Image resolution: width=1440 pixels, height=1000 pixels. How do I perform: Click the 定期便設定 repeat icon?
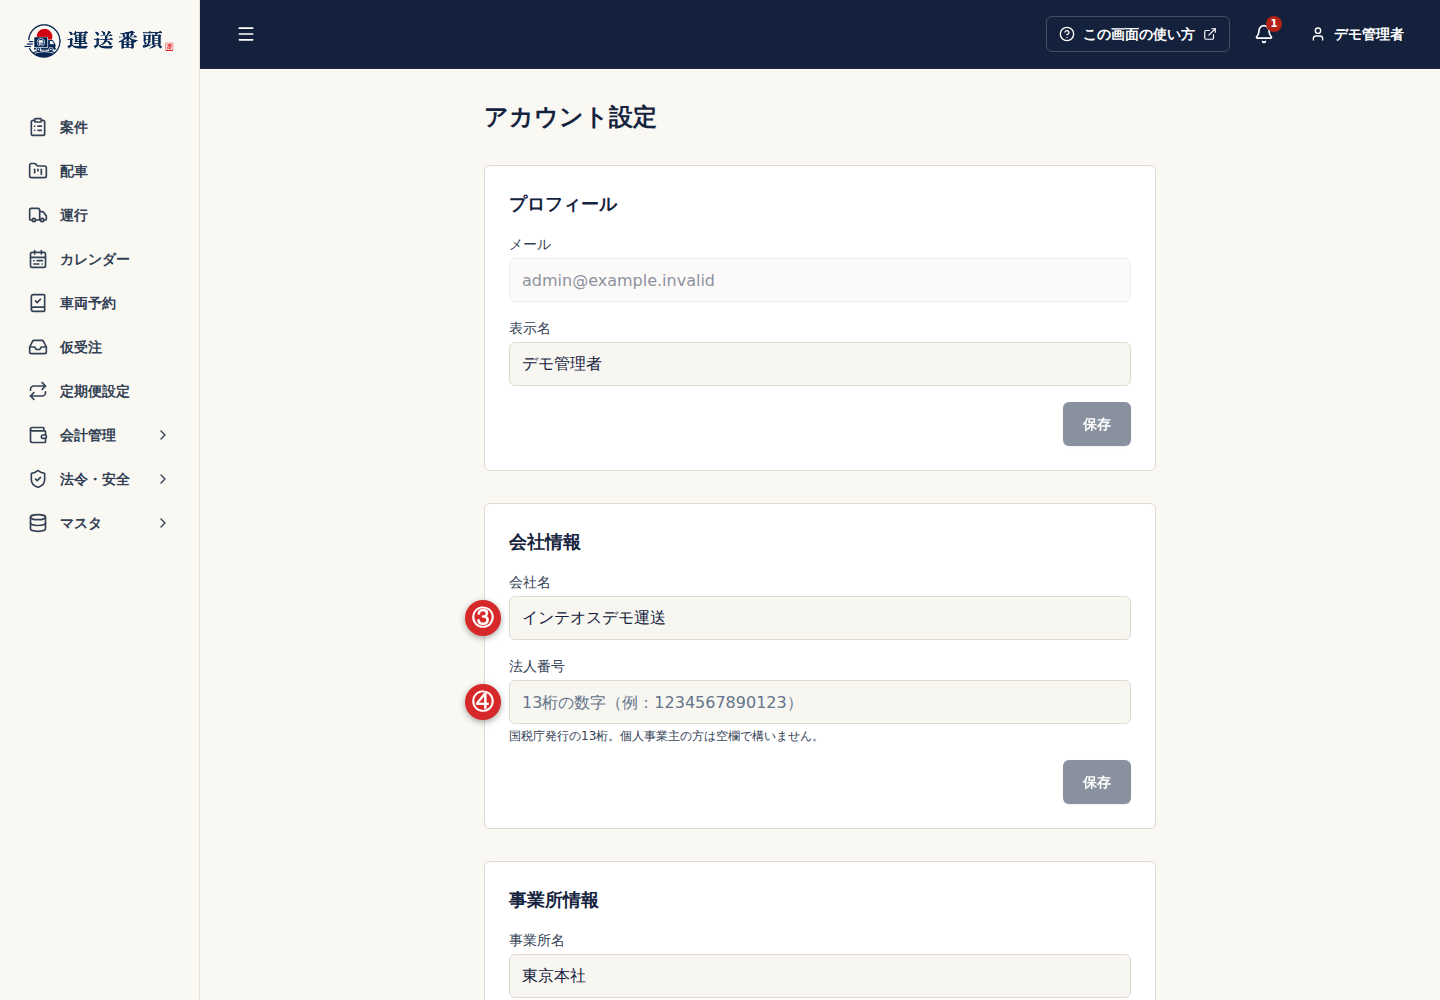tap(38, 391)
